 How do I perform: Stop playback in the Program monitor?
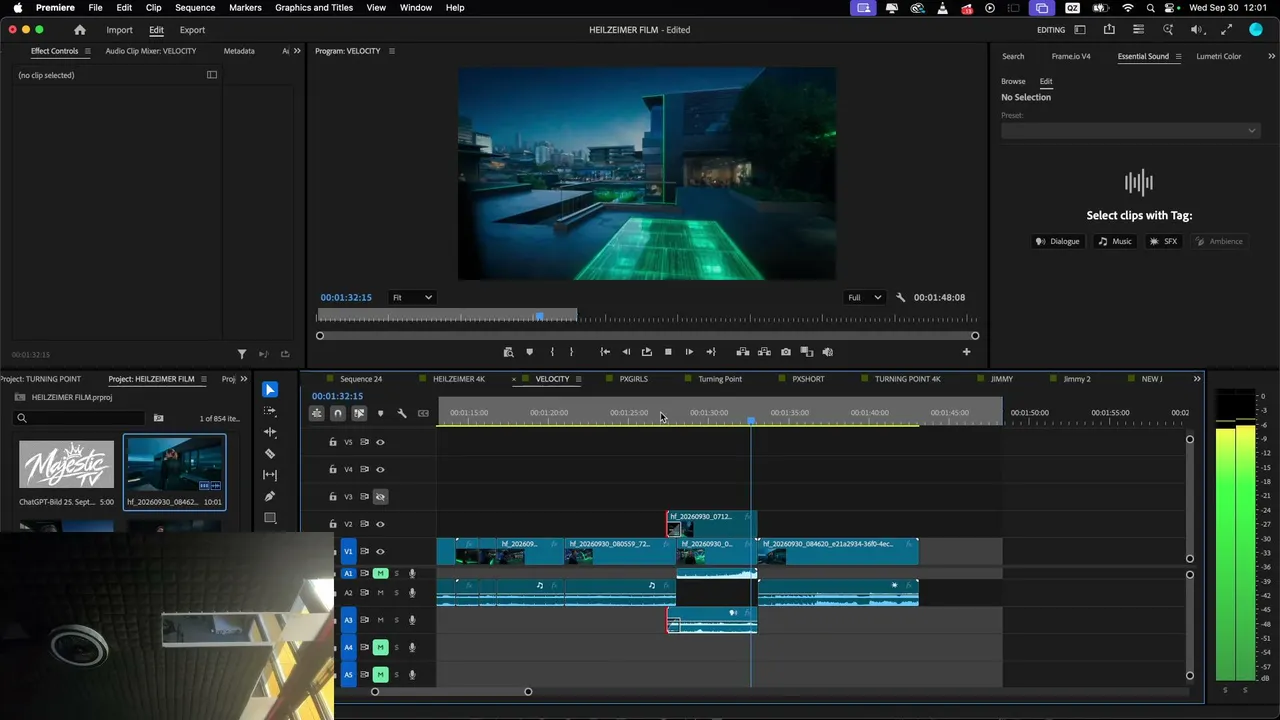(668, 352)
